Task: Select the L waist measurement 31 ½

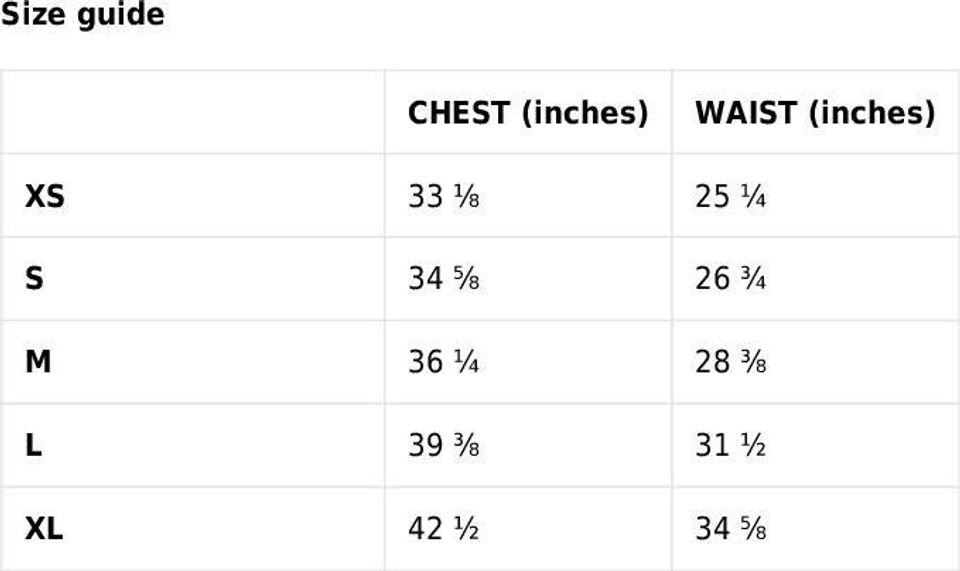Action: click(731, 445)
